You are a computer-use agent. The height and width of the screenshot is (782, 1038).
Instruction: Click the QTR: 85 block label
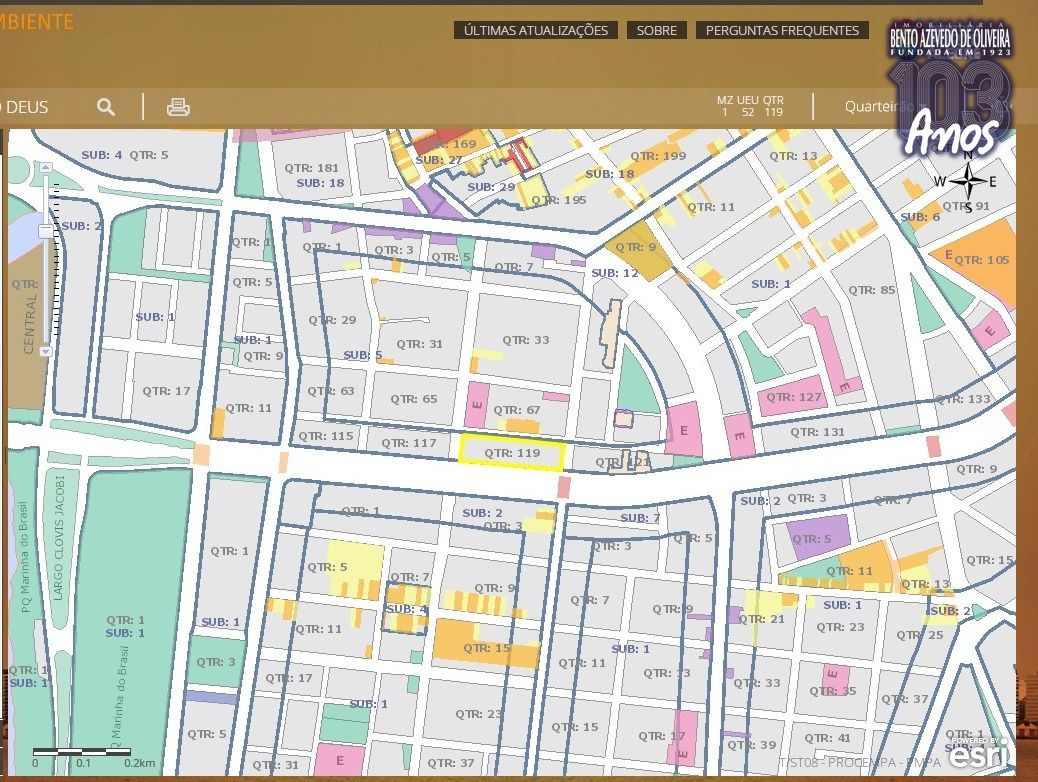click(x=872, y=289)
